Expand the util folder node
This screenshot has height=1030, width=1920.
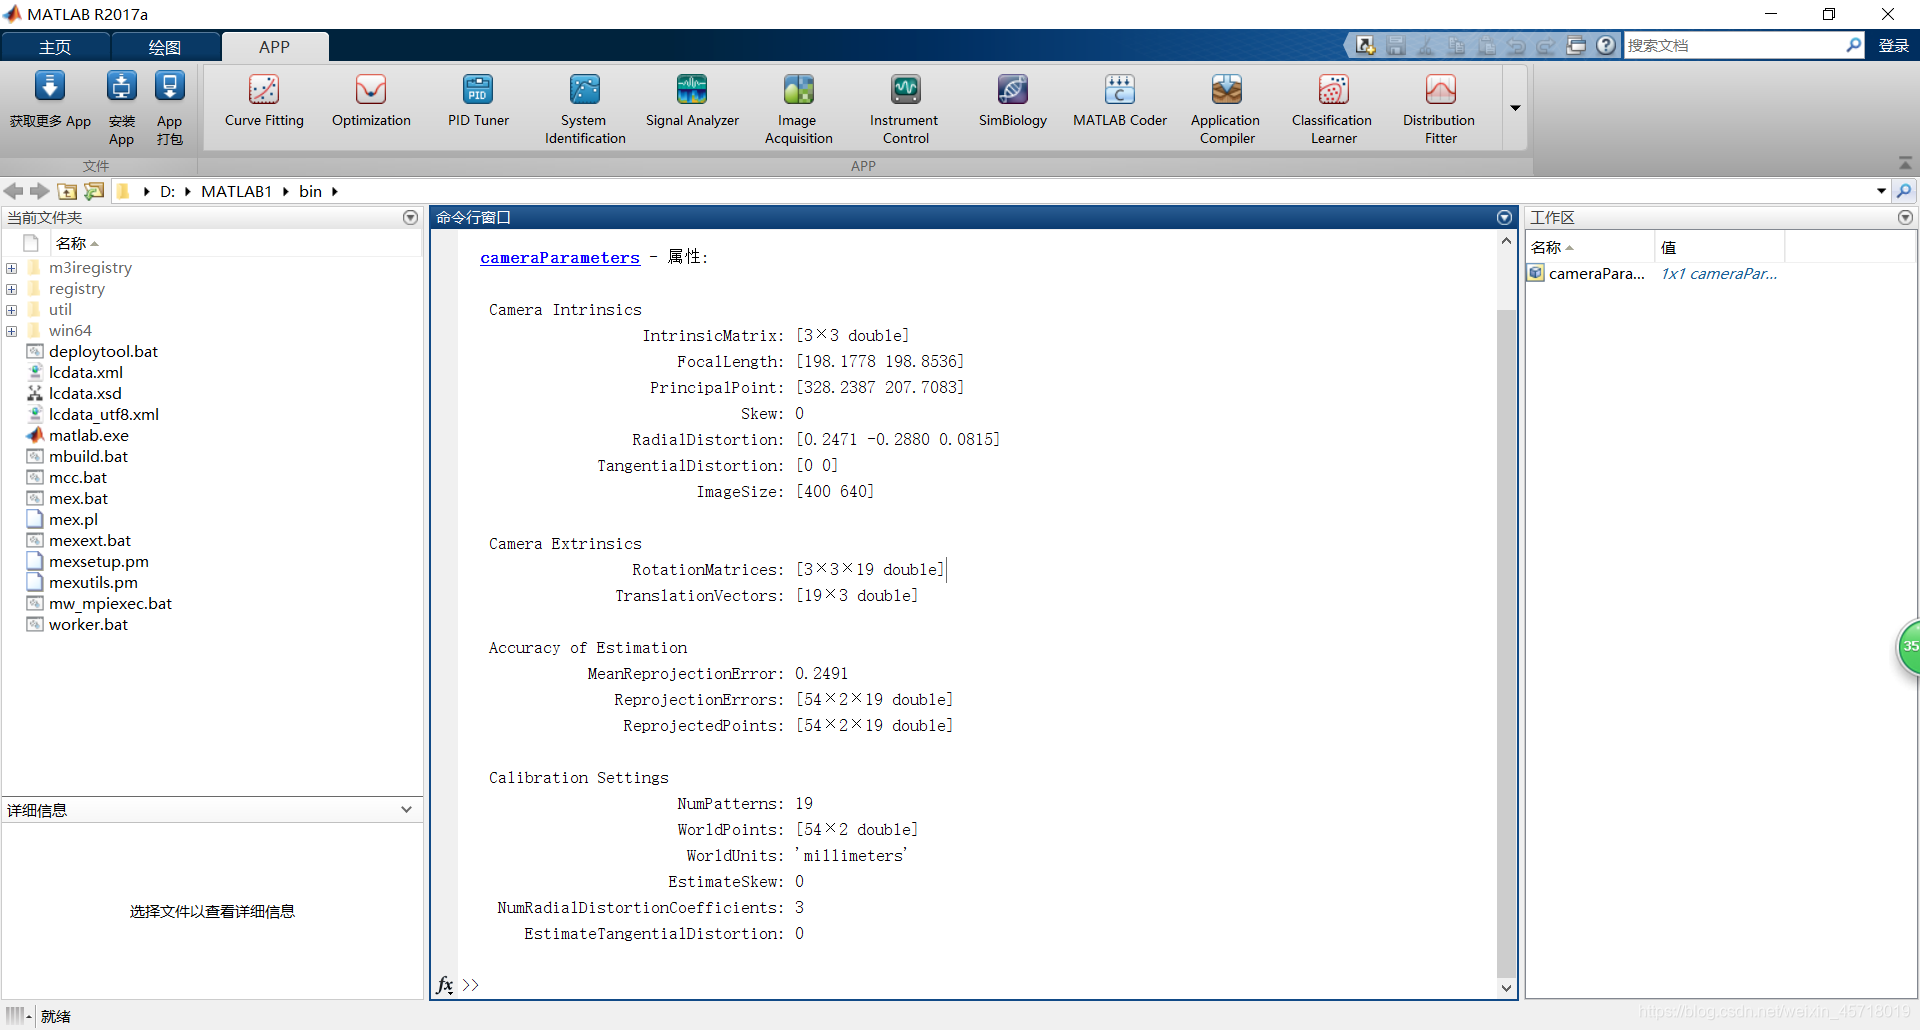pos(12,310)
